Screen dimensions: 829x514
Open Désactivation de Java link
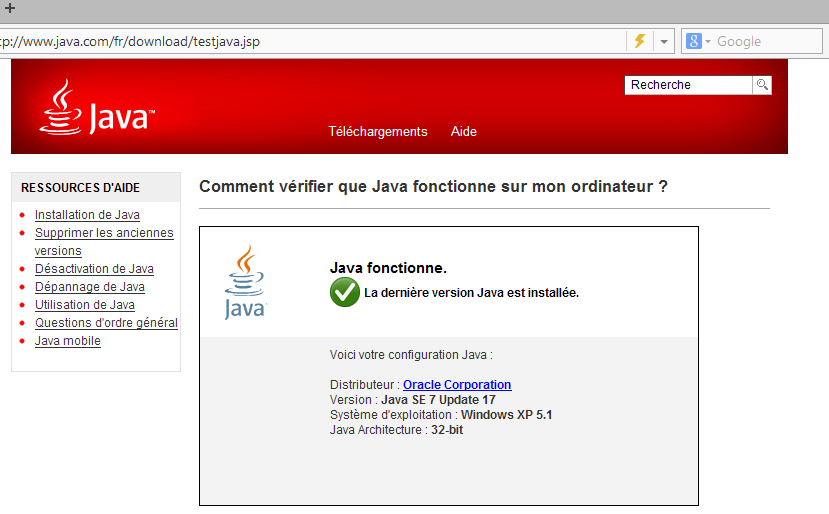[x=94, y=269]
